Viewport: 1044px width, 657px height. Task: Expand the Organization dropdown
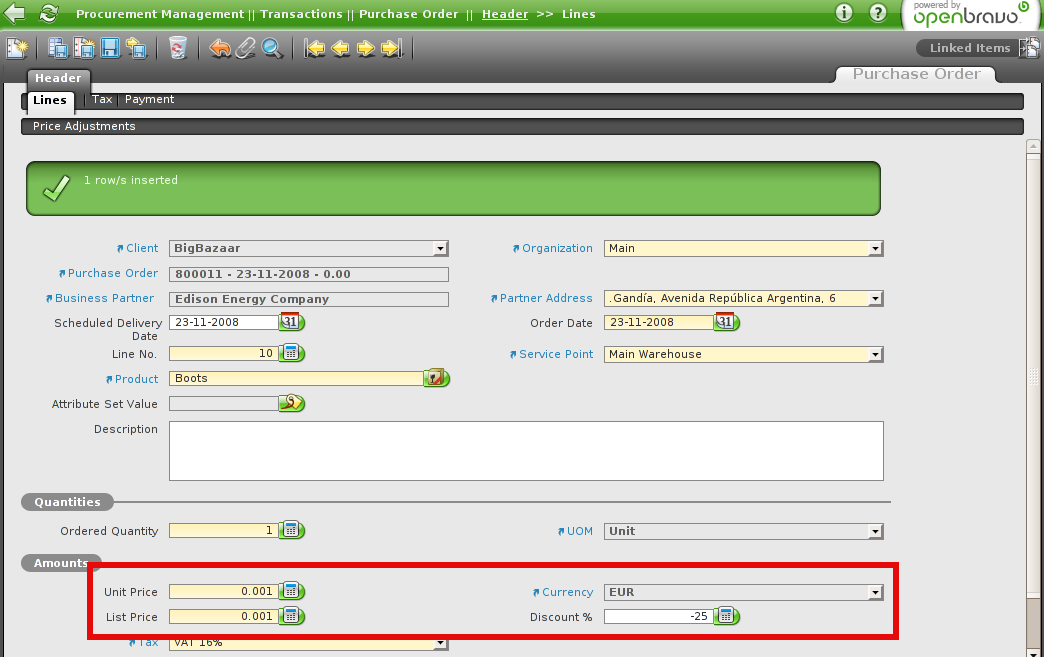point(875,249)
